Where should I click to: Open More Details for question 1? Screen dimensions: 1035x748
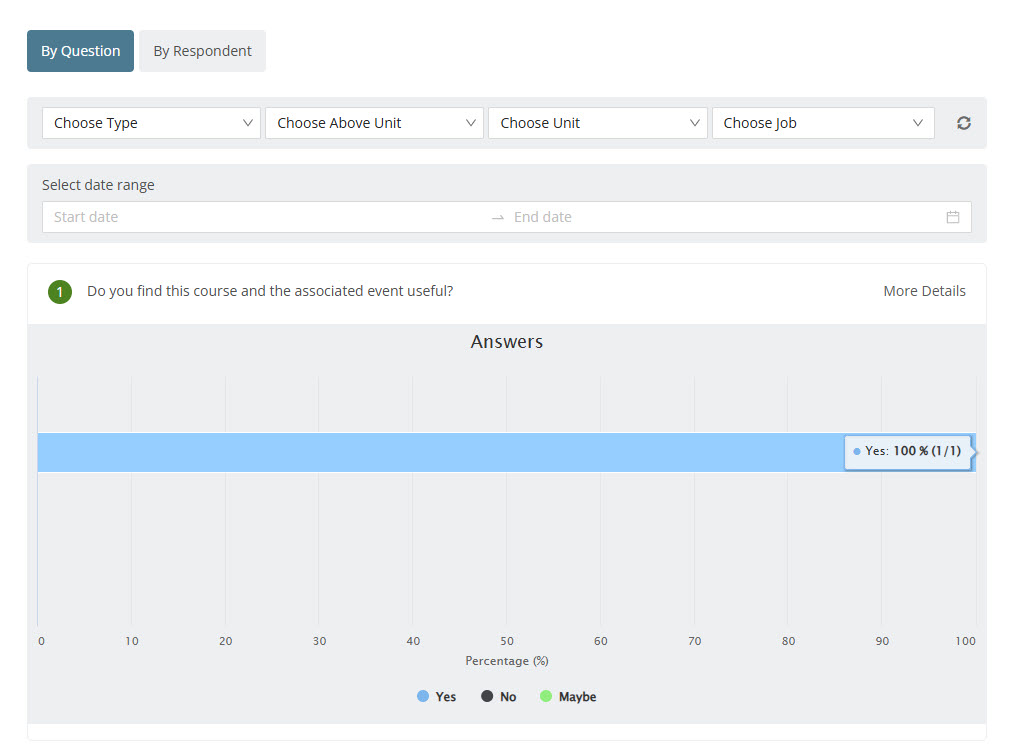coord(924,291)
